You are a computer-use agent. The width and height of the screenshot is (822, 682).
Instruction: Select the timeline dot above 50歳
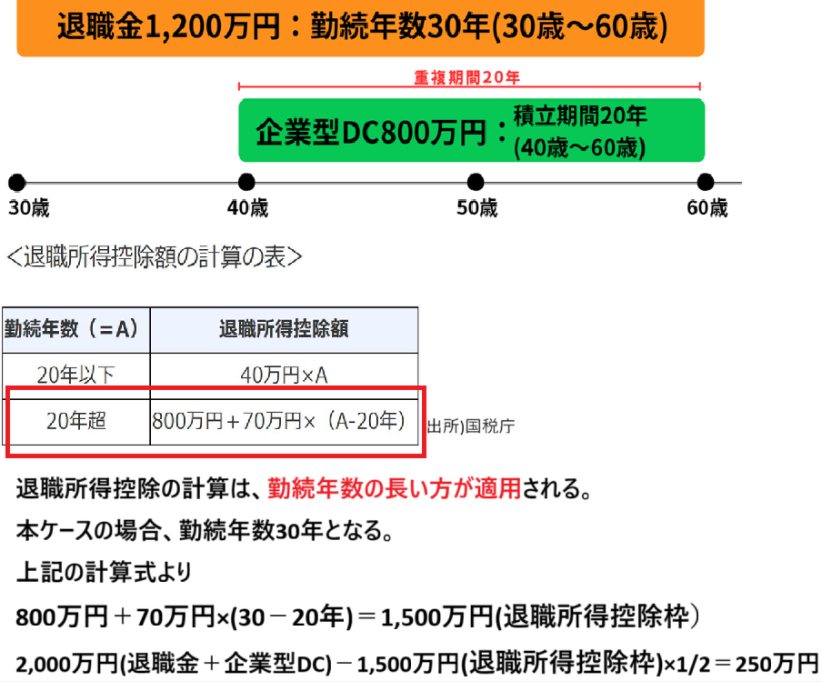[x=475, y=182]
